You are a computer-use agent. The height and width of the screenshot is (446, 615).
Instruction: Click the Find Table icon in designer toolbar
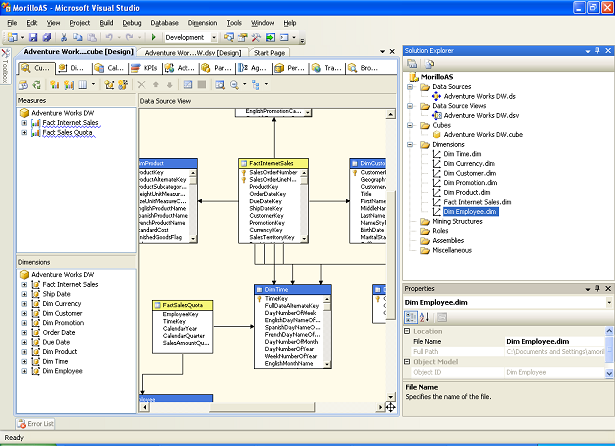point(220,84)
